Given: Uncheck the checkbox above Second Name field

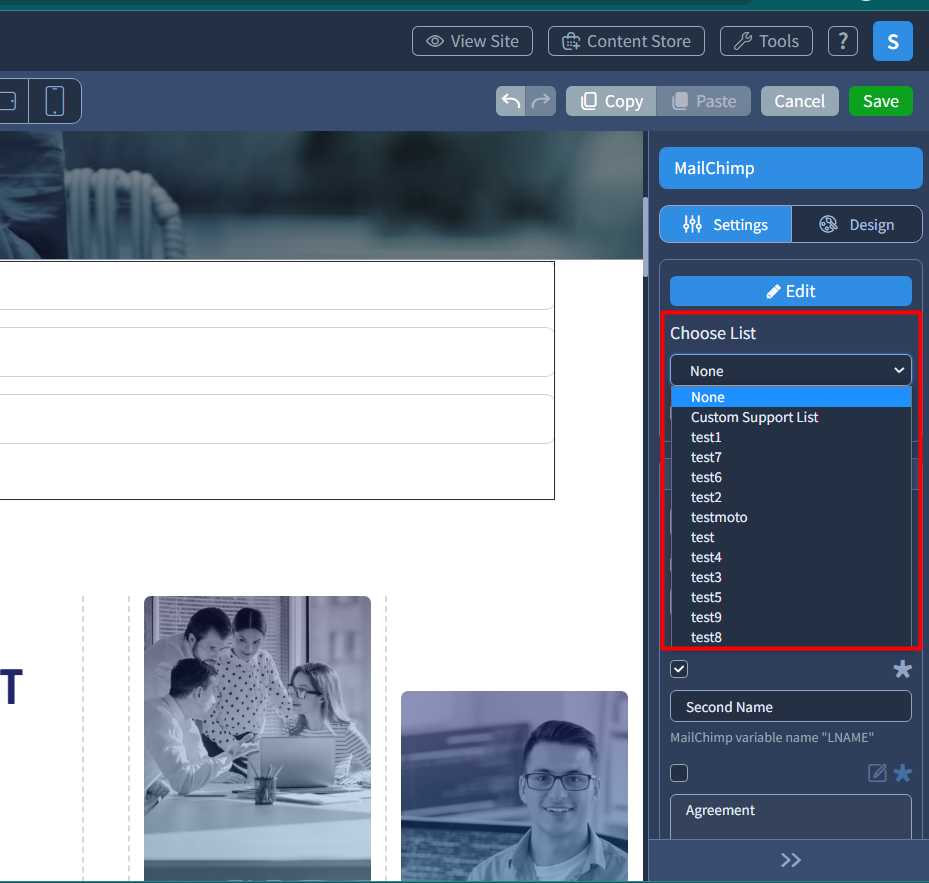Looking at the screenshot, I should pos(679,669).
